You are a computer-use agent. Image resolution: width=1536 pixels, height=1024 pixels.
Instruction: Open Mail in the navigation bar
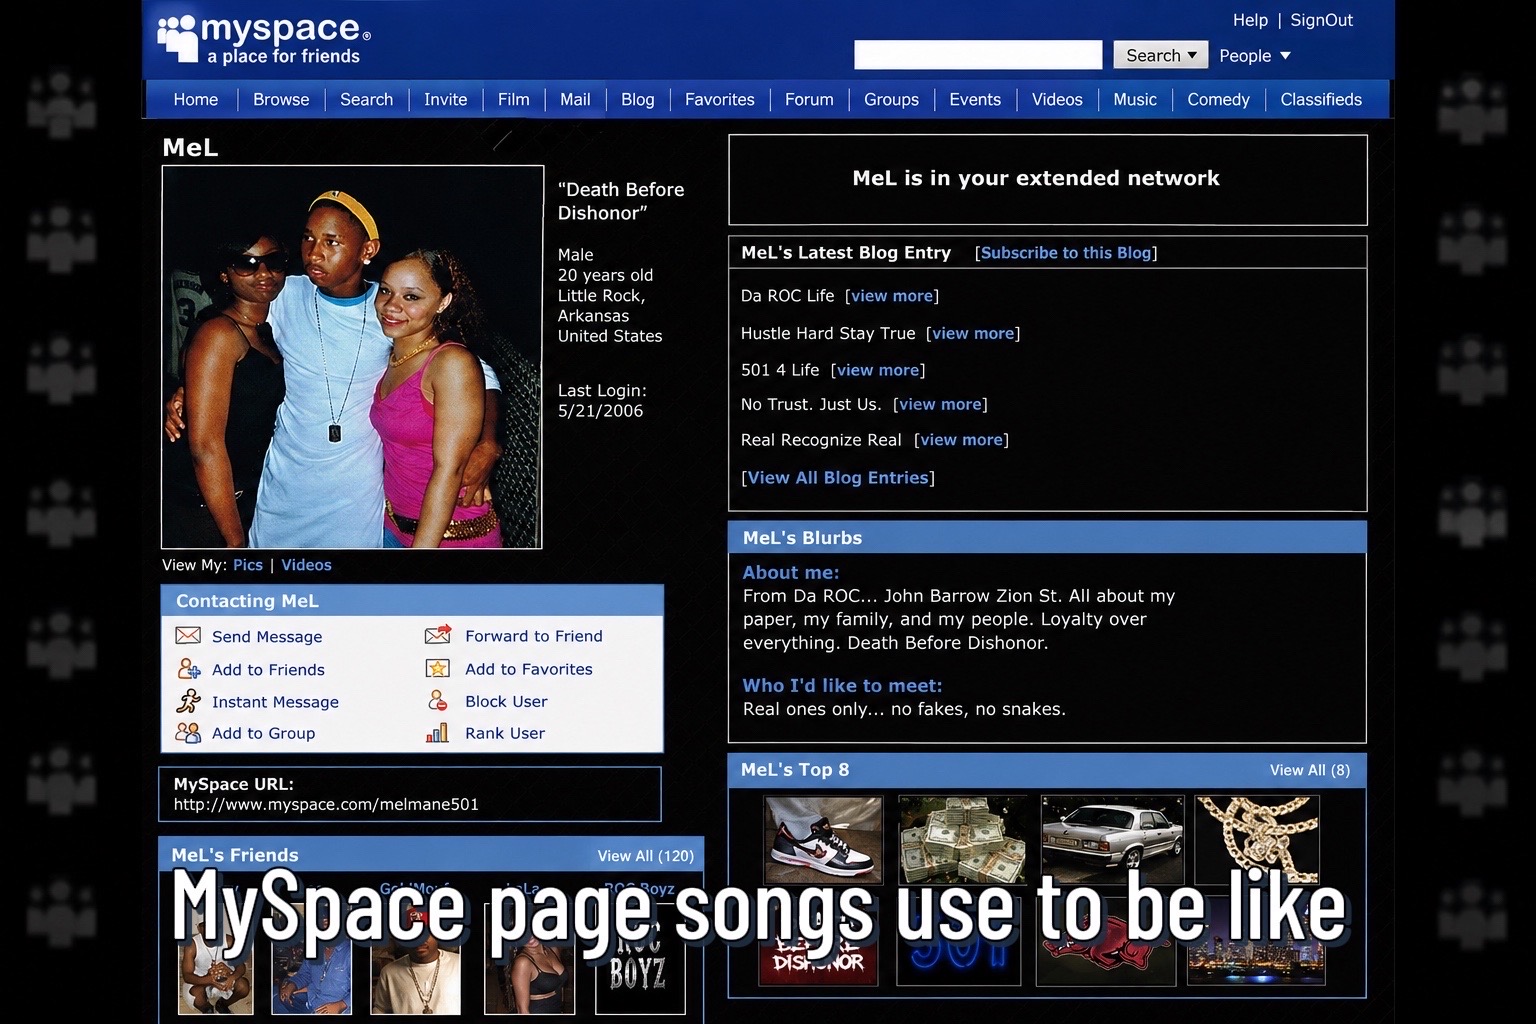coord(575,100)
